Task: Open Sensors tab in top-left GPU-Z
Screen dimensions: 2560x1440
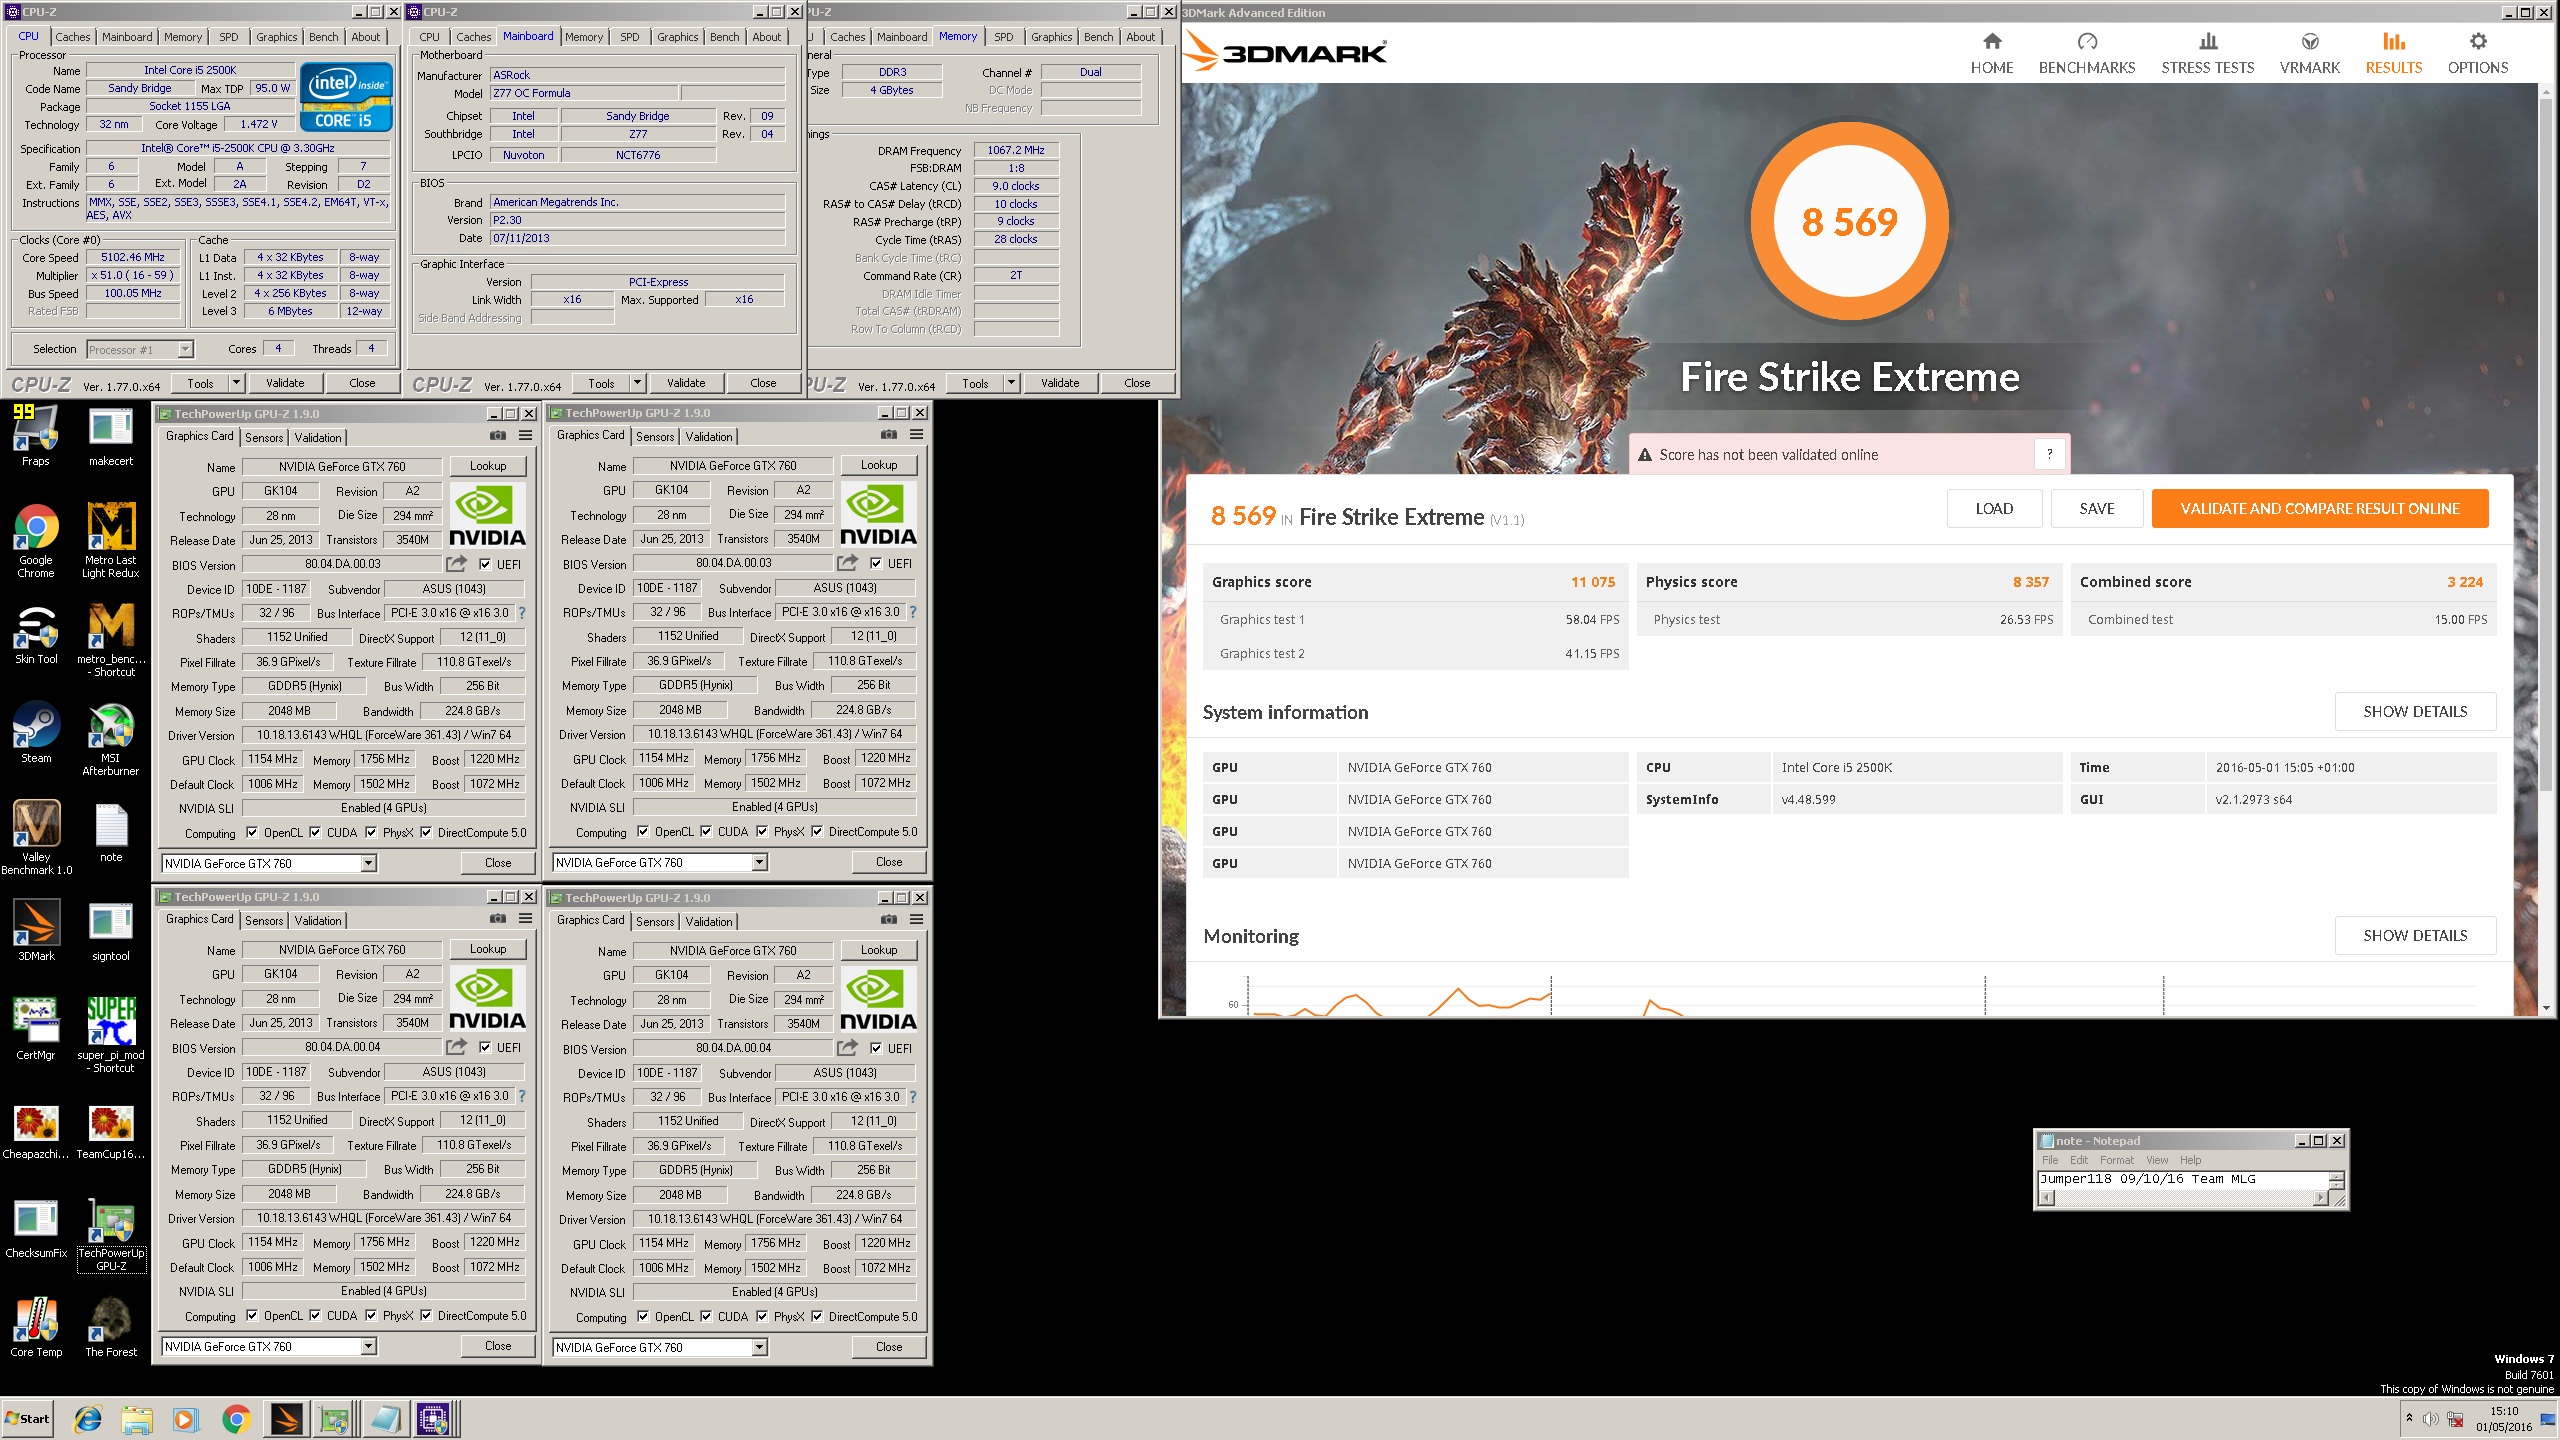Action: (264, 438)
